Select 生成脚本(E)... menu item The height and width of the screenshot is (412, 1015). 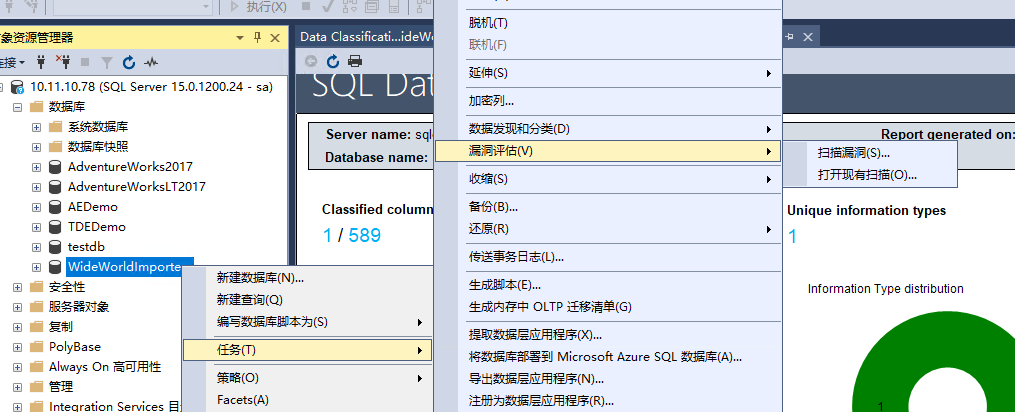[607, 285]
